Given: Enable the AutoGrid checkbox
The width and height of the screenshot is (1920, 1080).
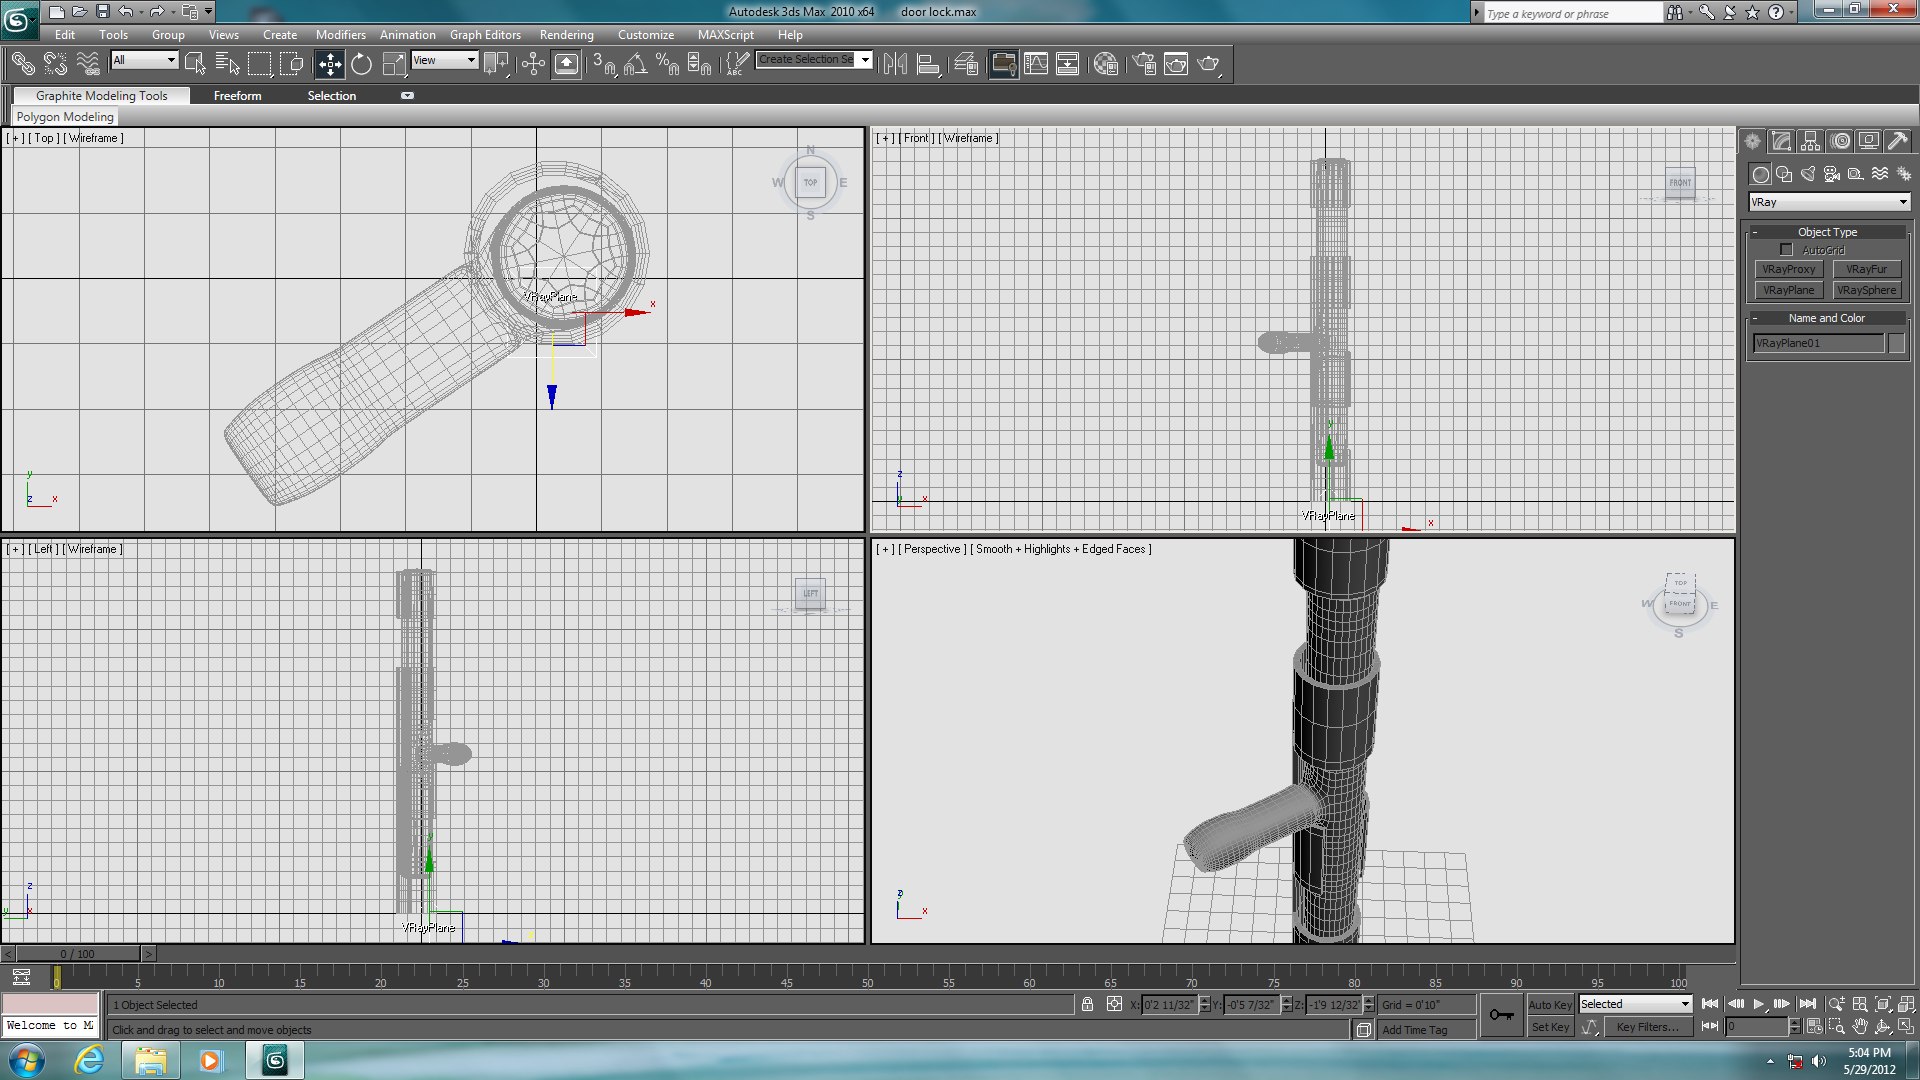Looking at the screenshot, I should (1786, 250).
